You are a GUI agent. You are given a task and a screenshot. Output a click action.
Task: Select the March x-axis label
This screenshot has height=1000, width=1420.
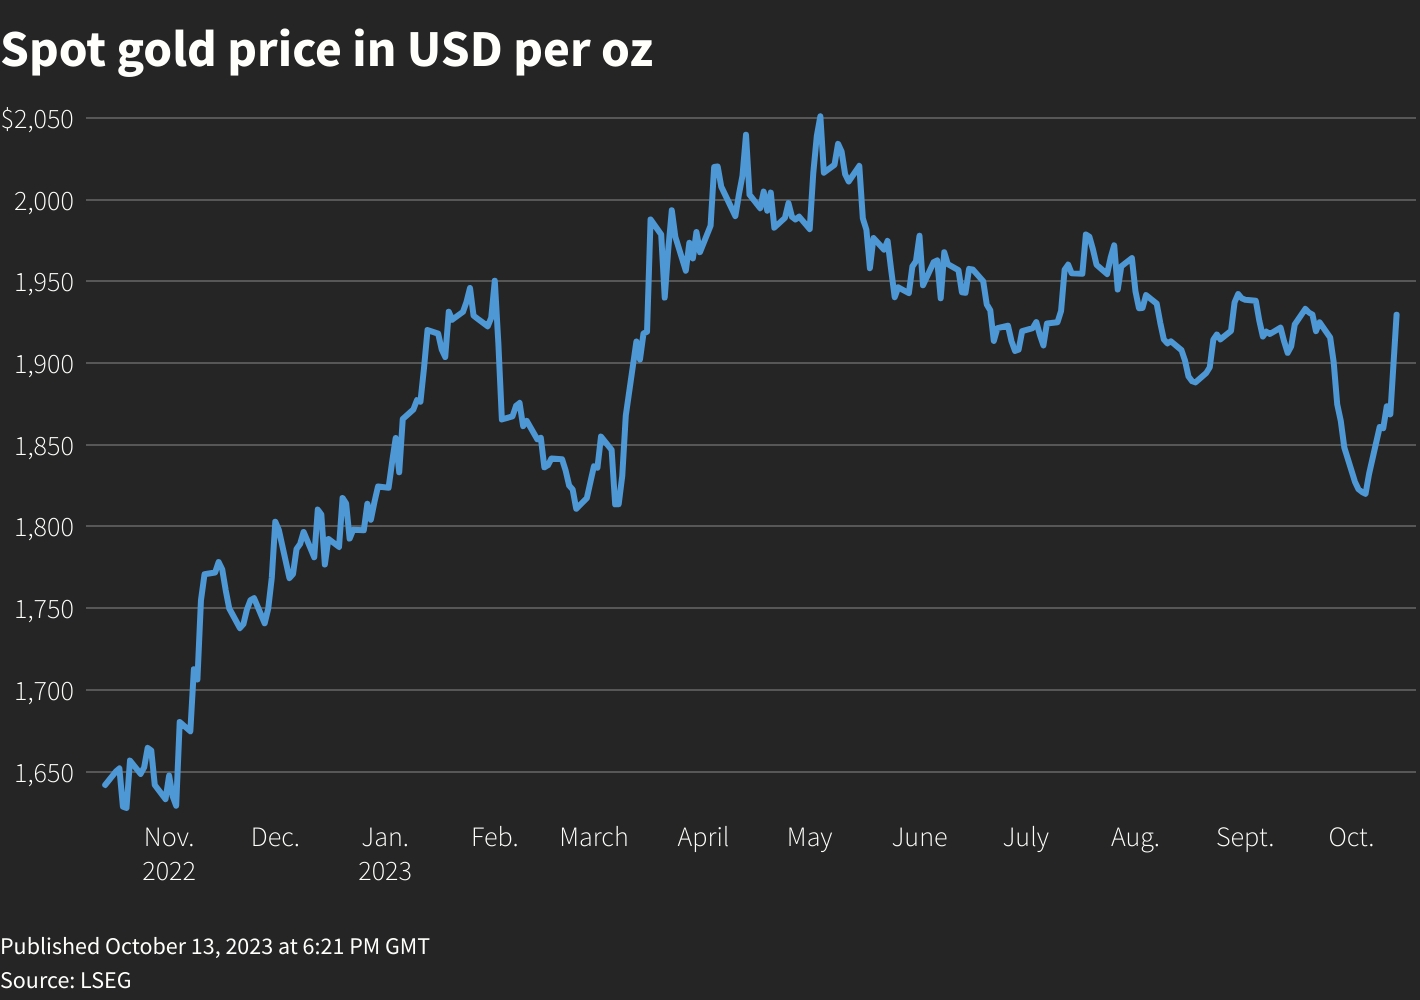pyautogui.click(x=594, y=837)
